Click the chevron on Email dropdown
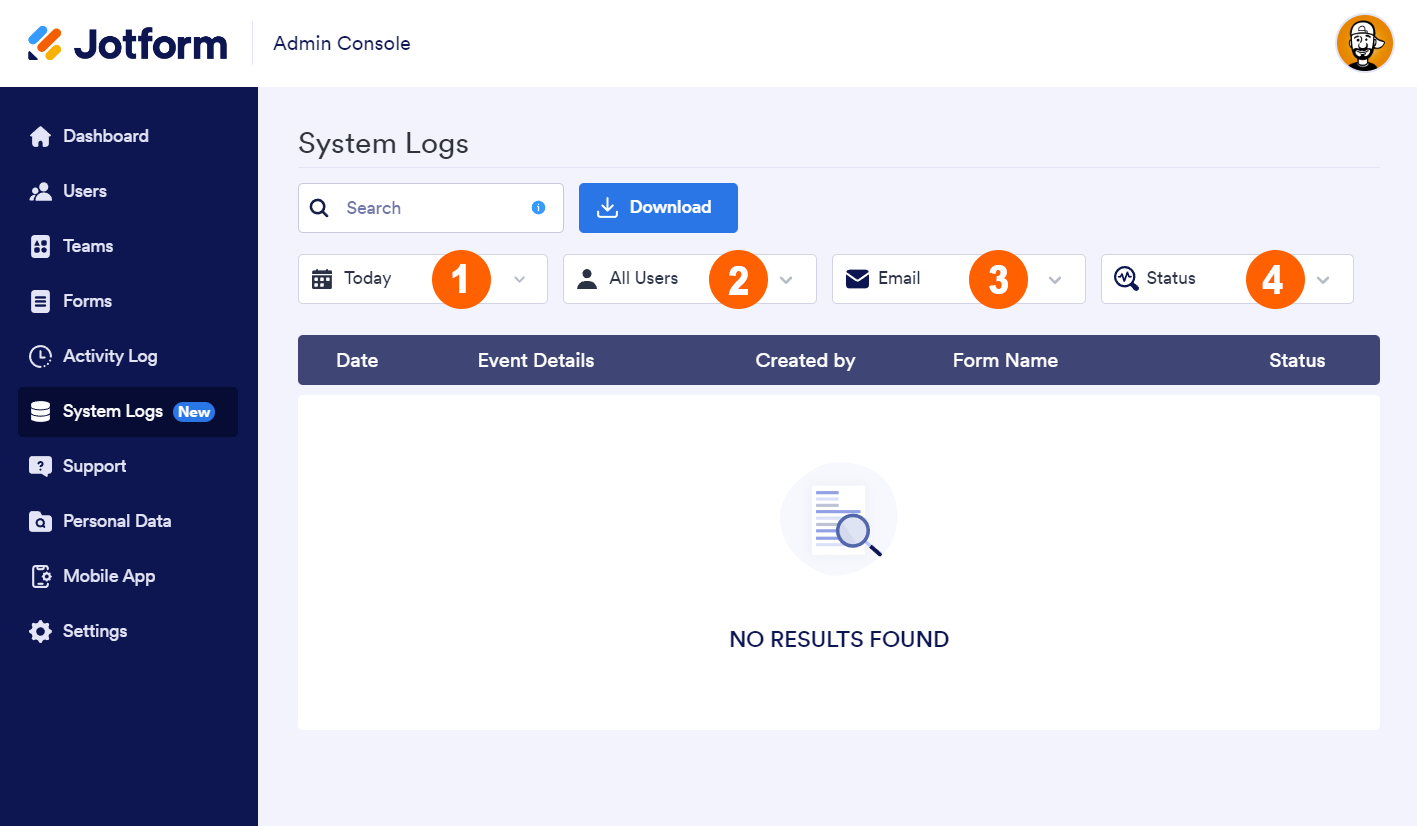 (x=1055, y=280)
